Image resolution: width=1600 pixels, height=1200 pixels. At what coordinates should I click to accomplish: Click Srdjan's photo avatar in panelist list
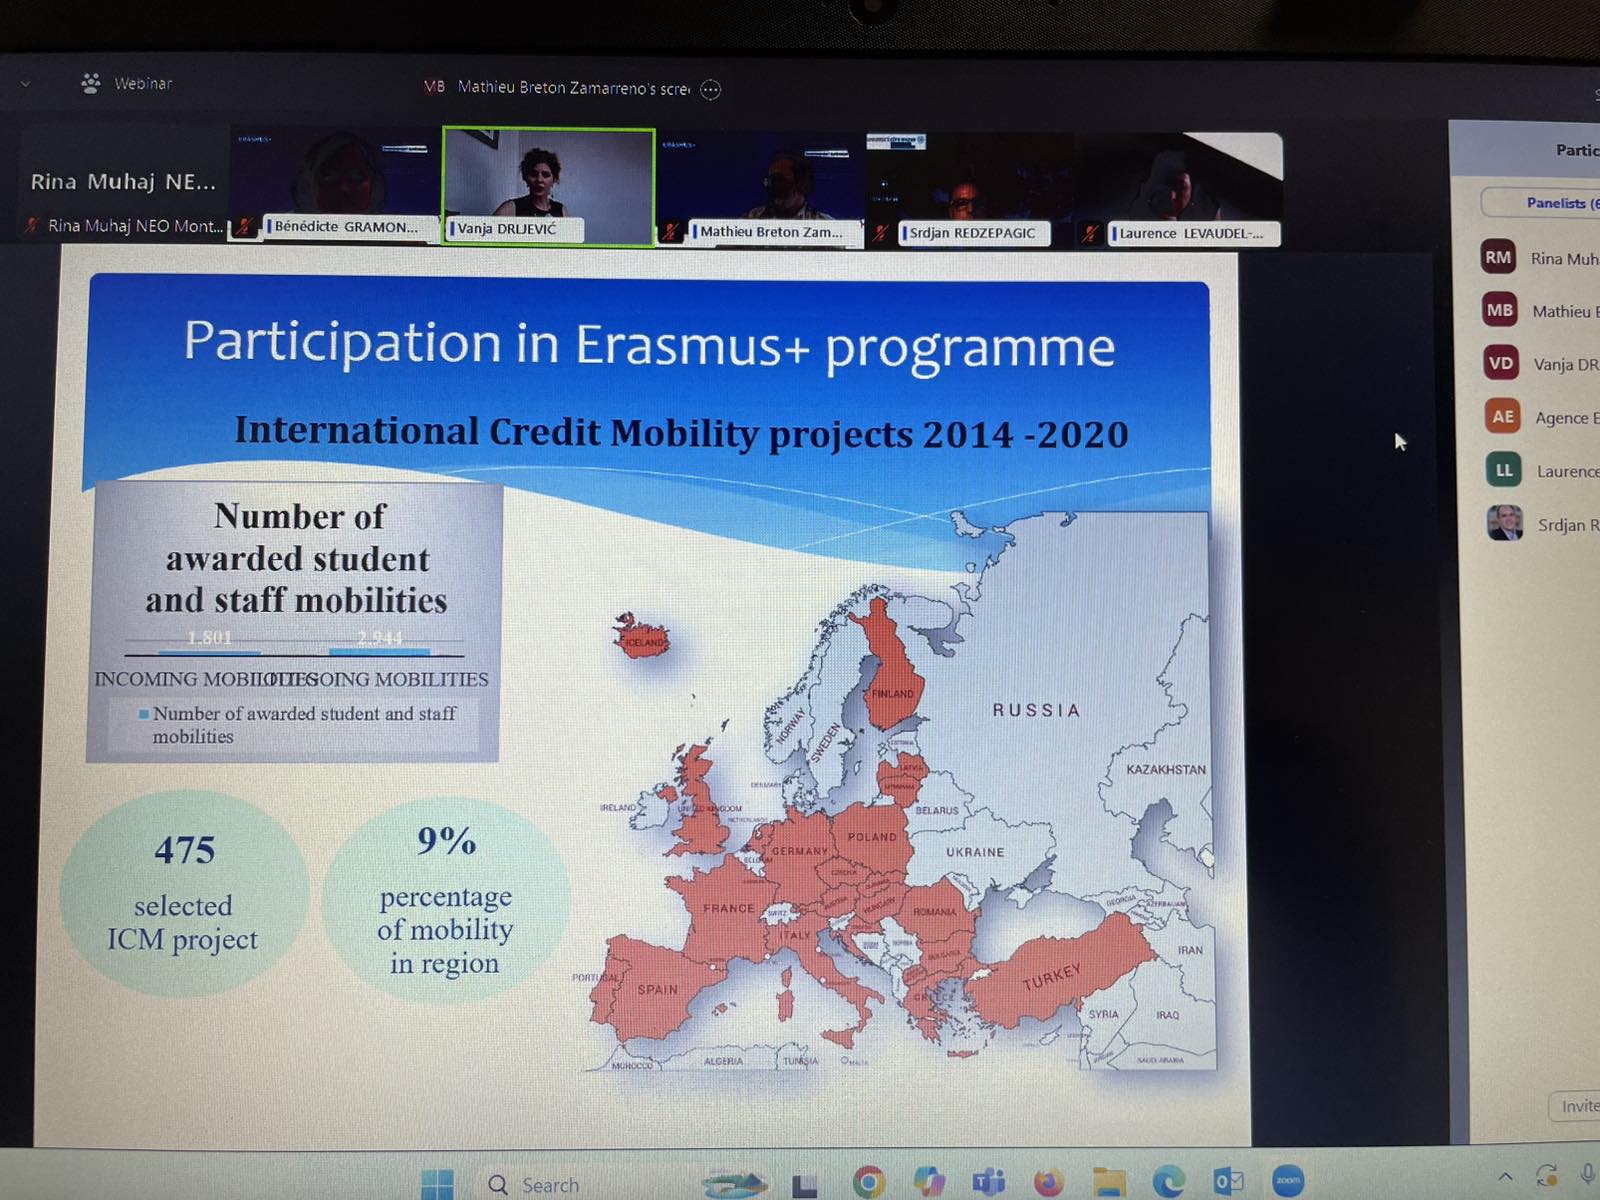pos(1505,523)
